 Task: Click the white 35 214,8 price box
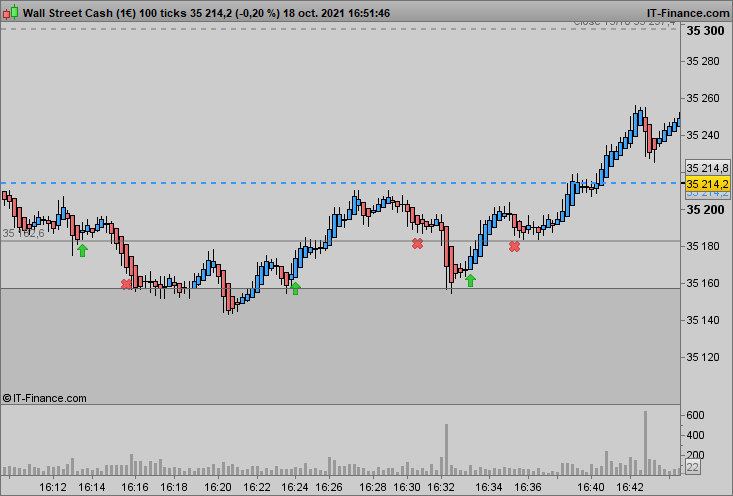coord(707,168)
